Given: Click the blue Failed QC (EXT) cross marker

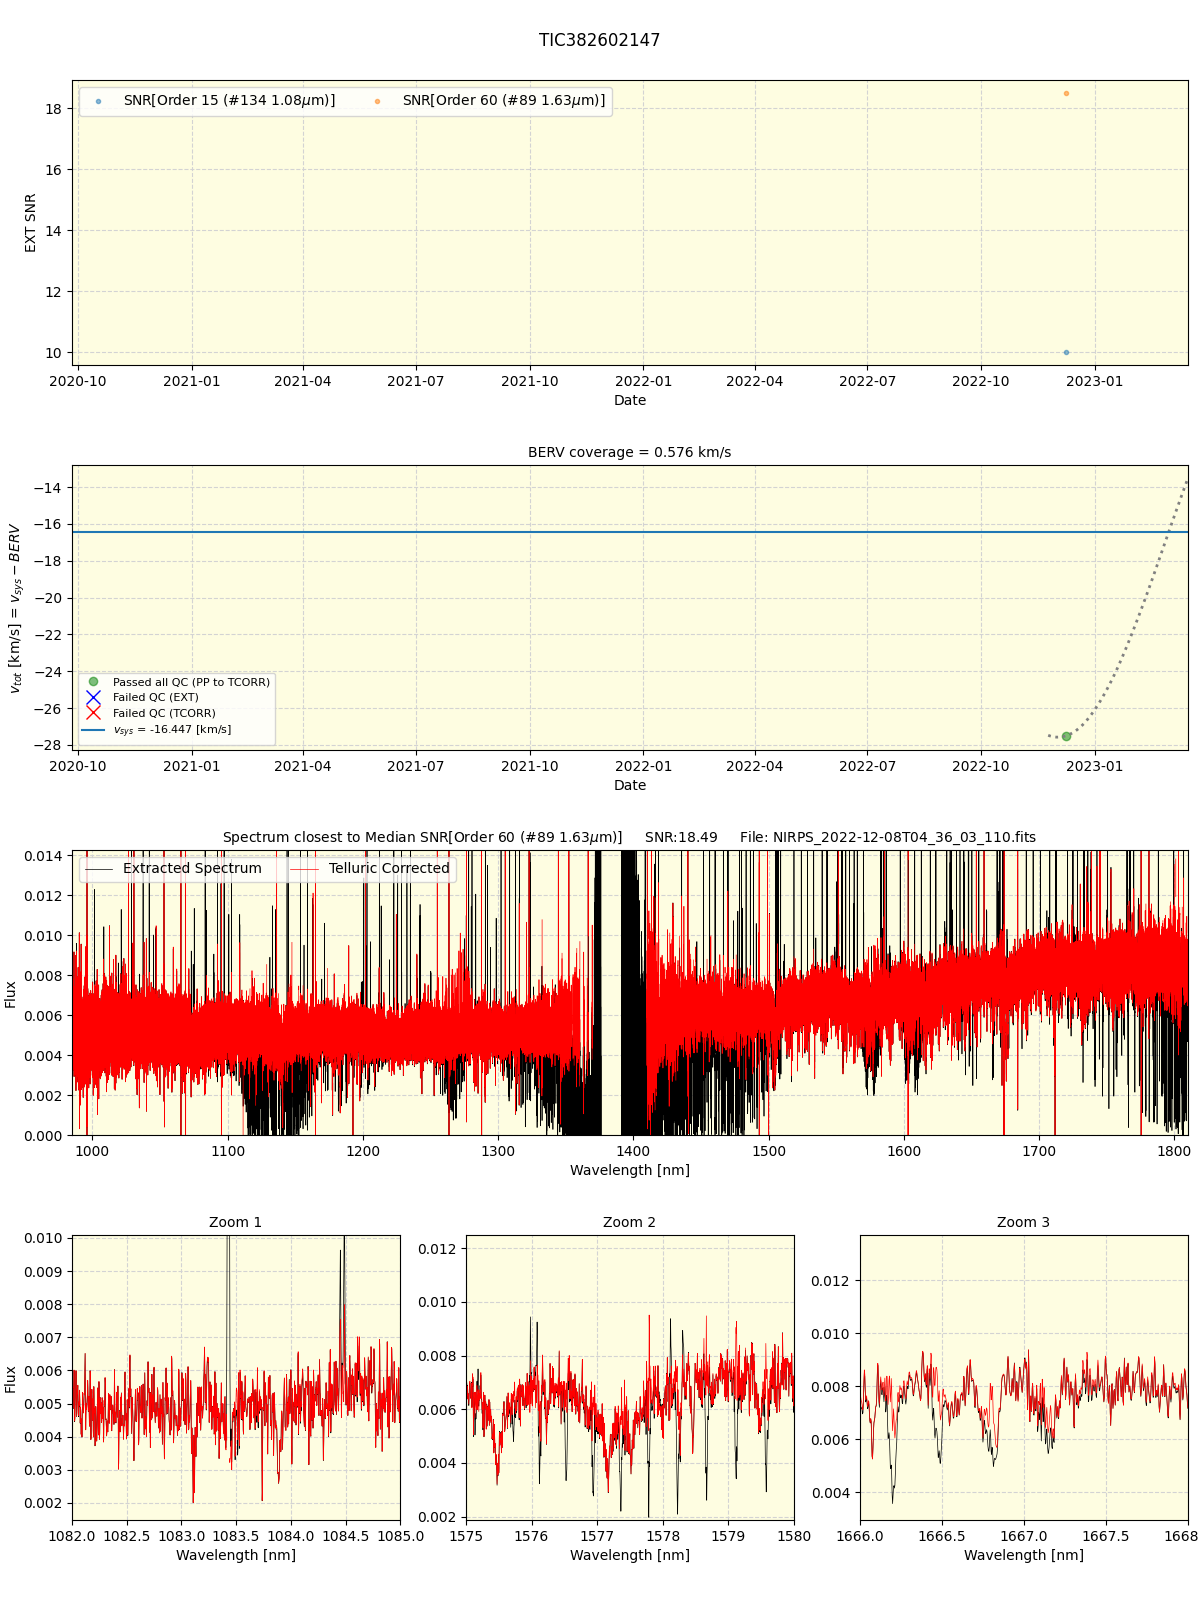Looking at the screenshot, I should point(93,697).
